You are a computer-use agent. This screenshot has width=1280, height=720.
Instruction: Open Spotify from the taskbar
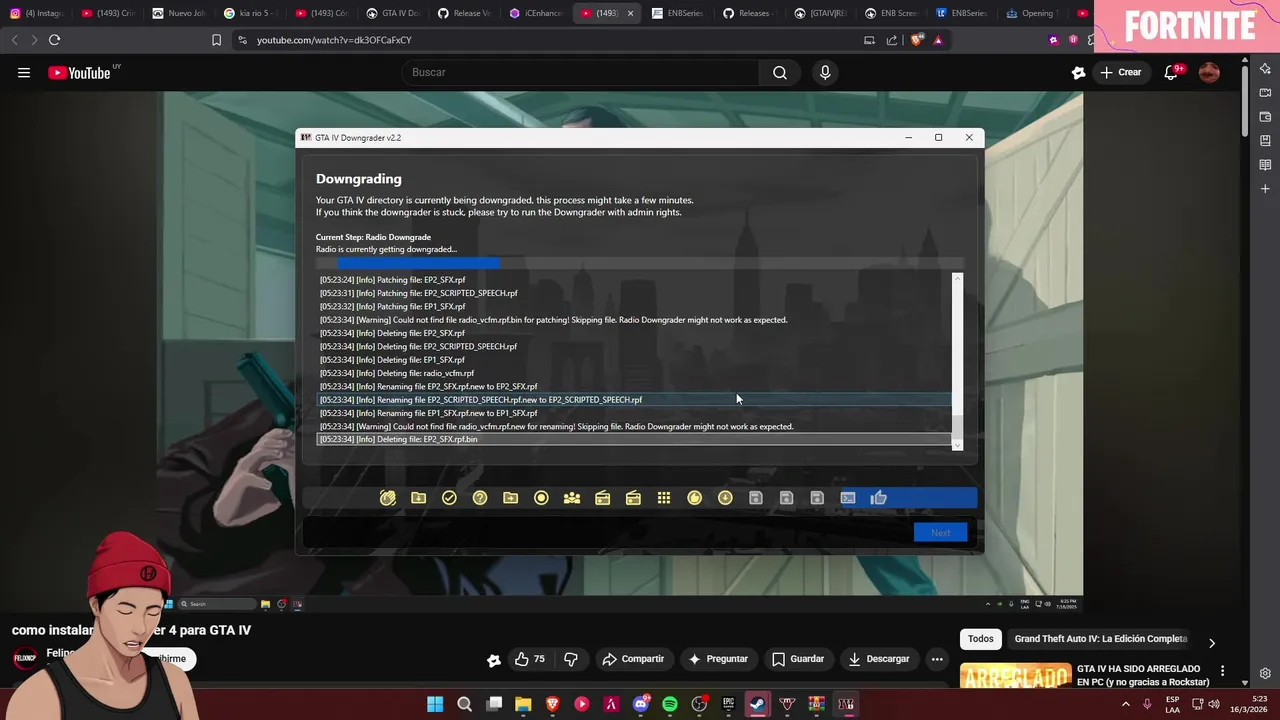pyautogui.click(x=670, y=704)
